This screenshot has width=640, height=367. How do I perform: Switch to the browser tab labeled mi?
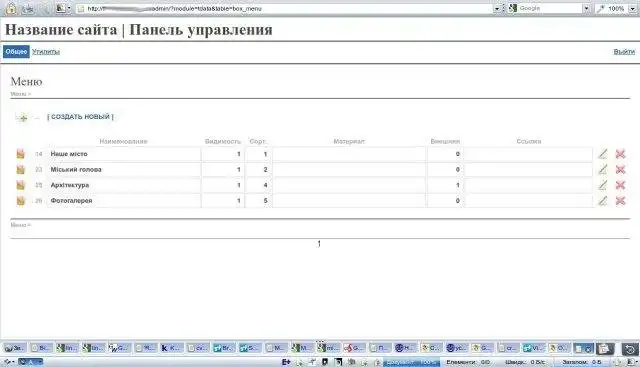(x=328, y=348)
